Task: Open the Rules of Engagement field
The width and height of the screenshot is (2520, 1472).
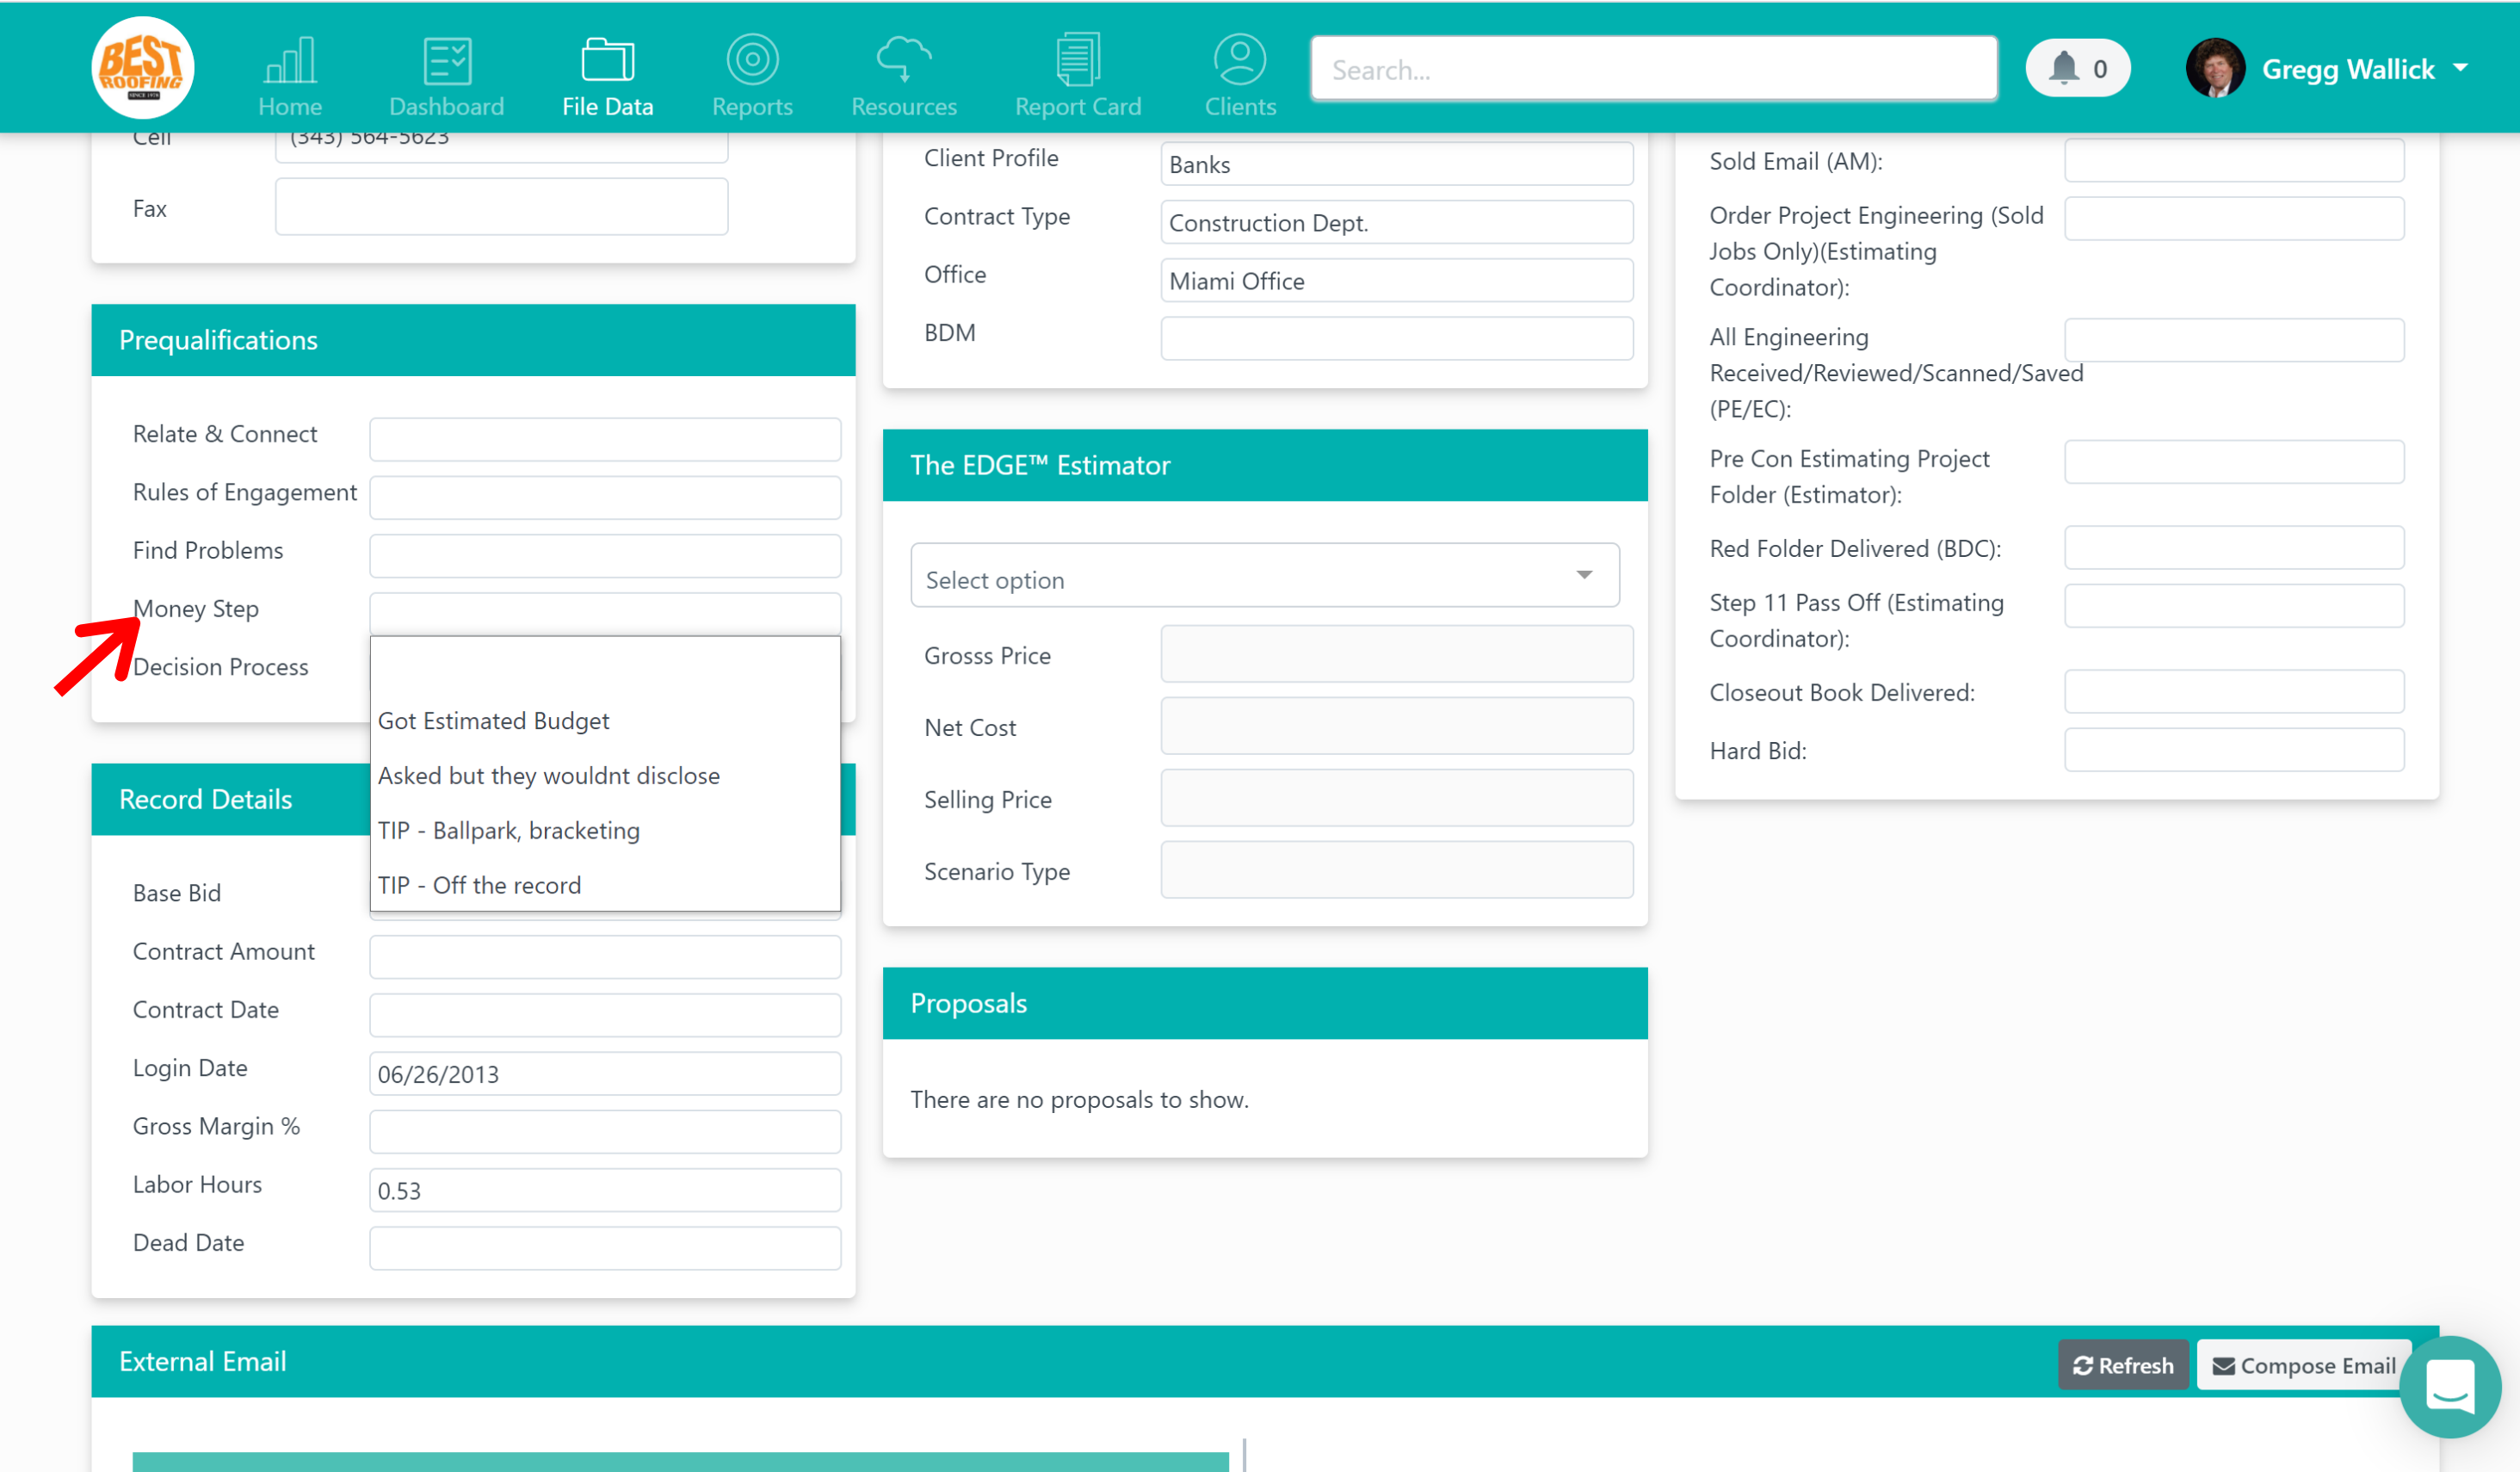Action: pyautogui.click(x=605, y=497)
